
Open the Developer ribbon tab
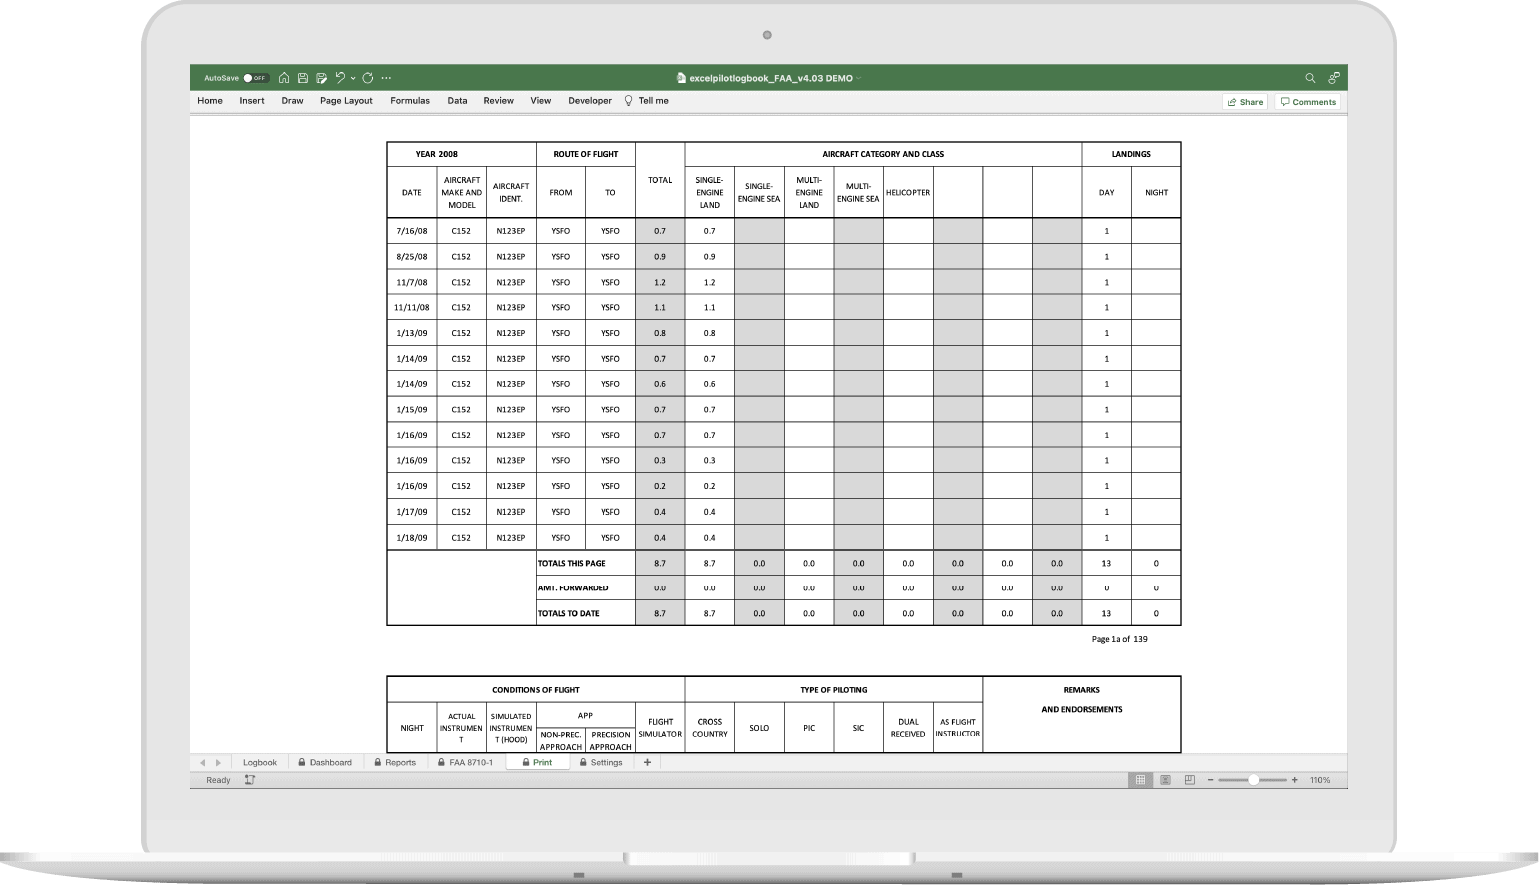tap(590, 101)
